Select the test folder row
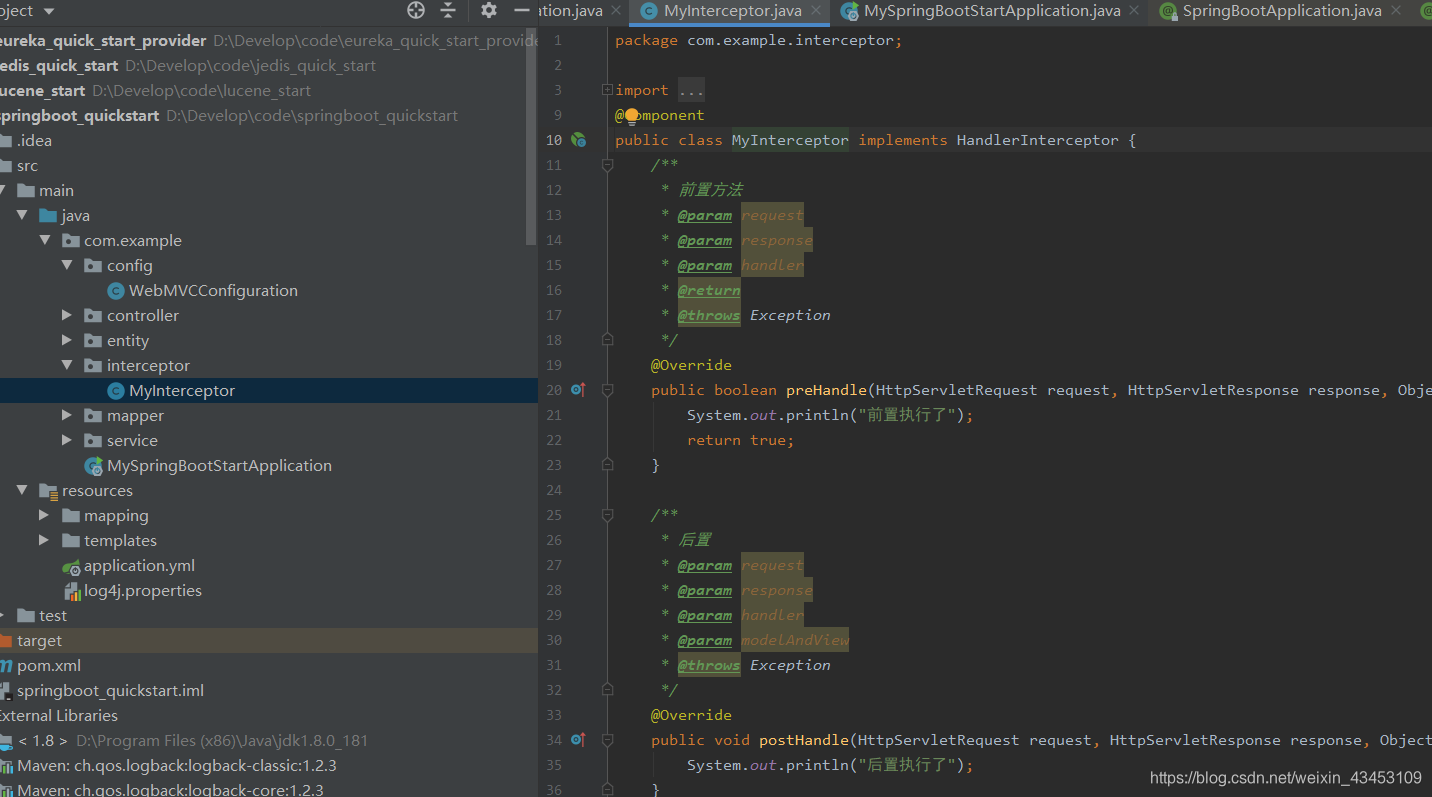This screenshot has height=797, width=1432. coord(268,616)
